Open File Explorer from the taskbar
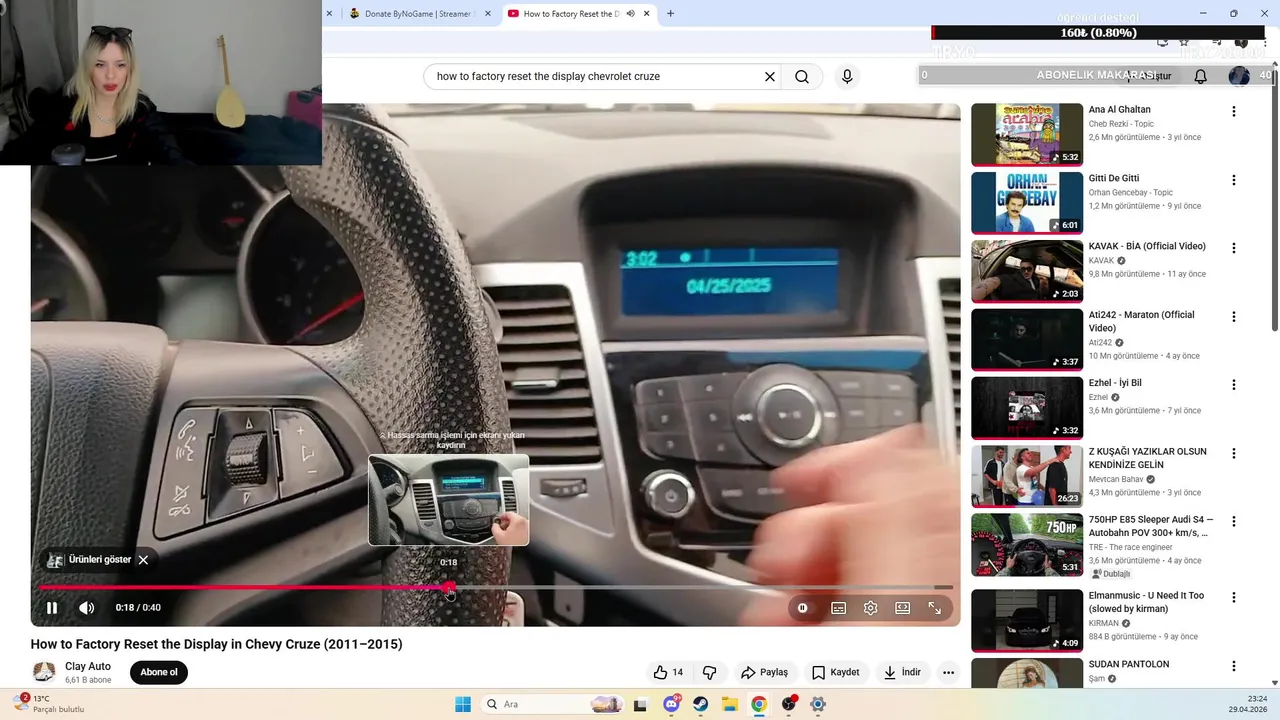The height and width of the screenshot is (720, 1280). [x=730, y=704]
